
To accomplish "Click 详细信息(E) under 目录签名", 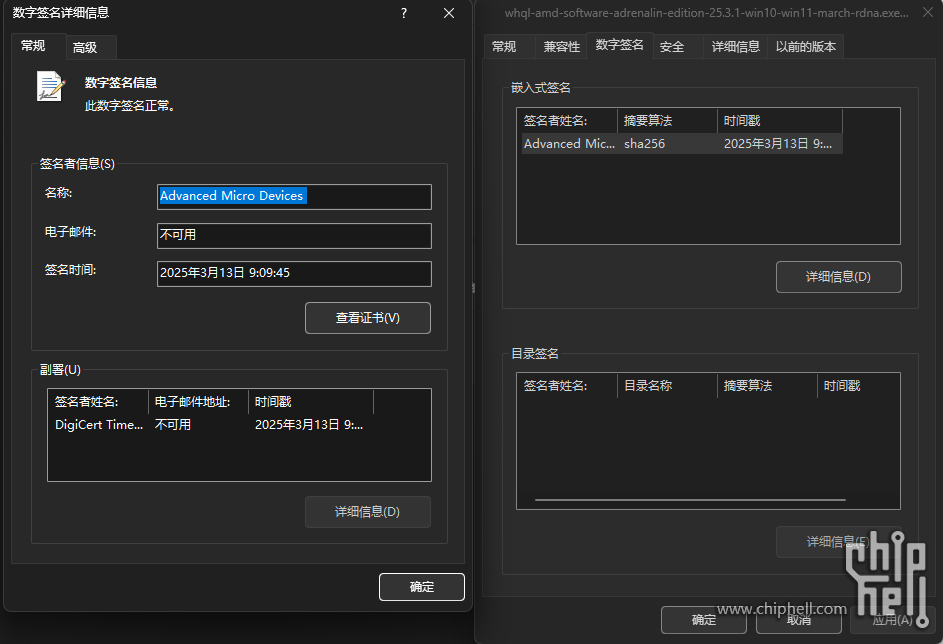I will [838, 542].
